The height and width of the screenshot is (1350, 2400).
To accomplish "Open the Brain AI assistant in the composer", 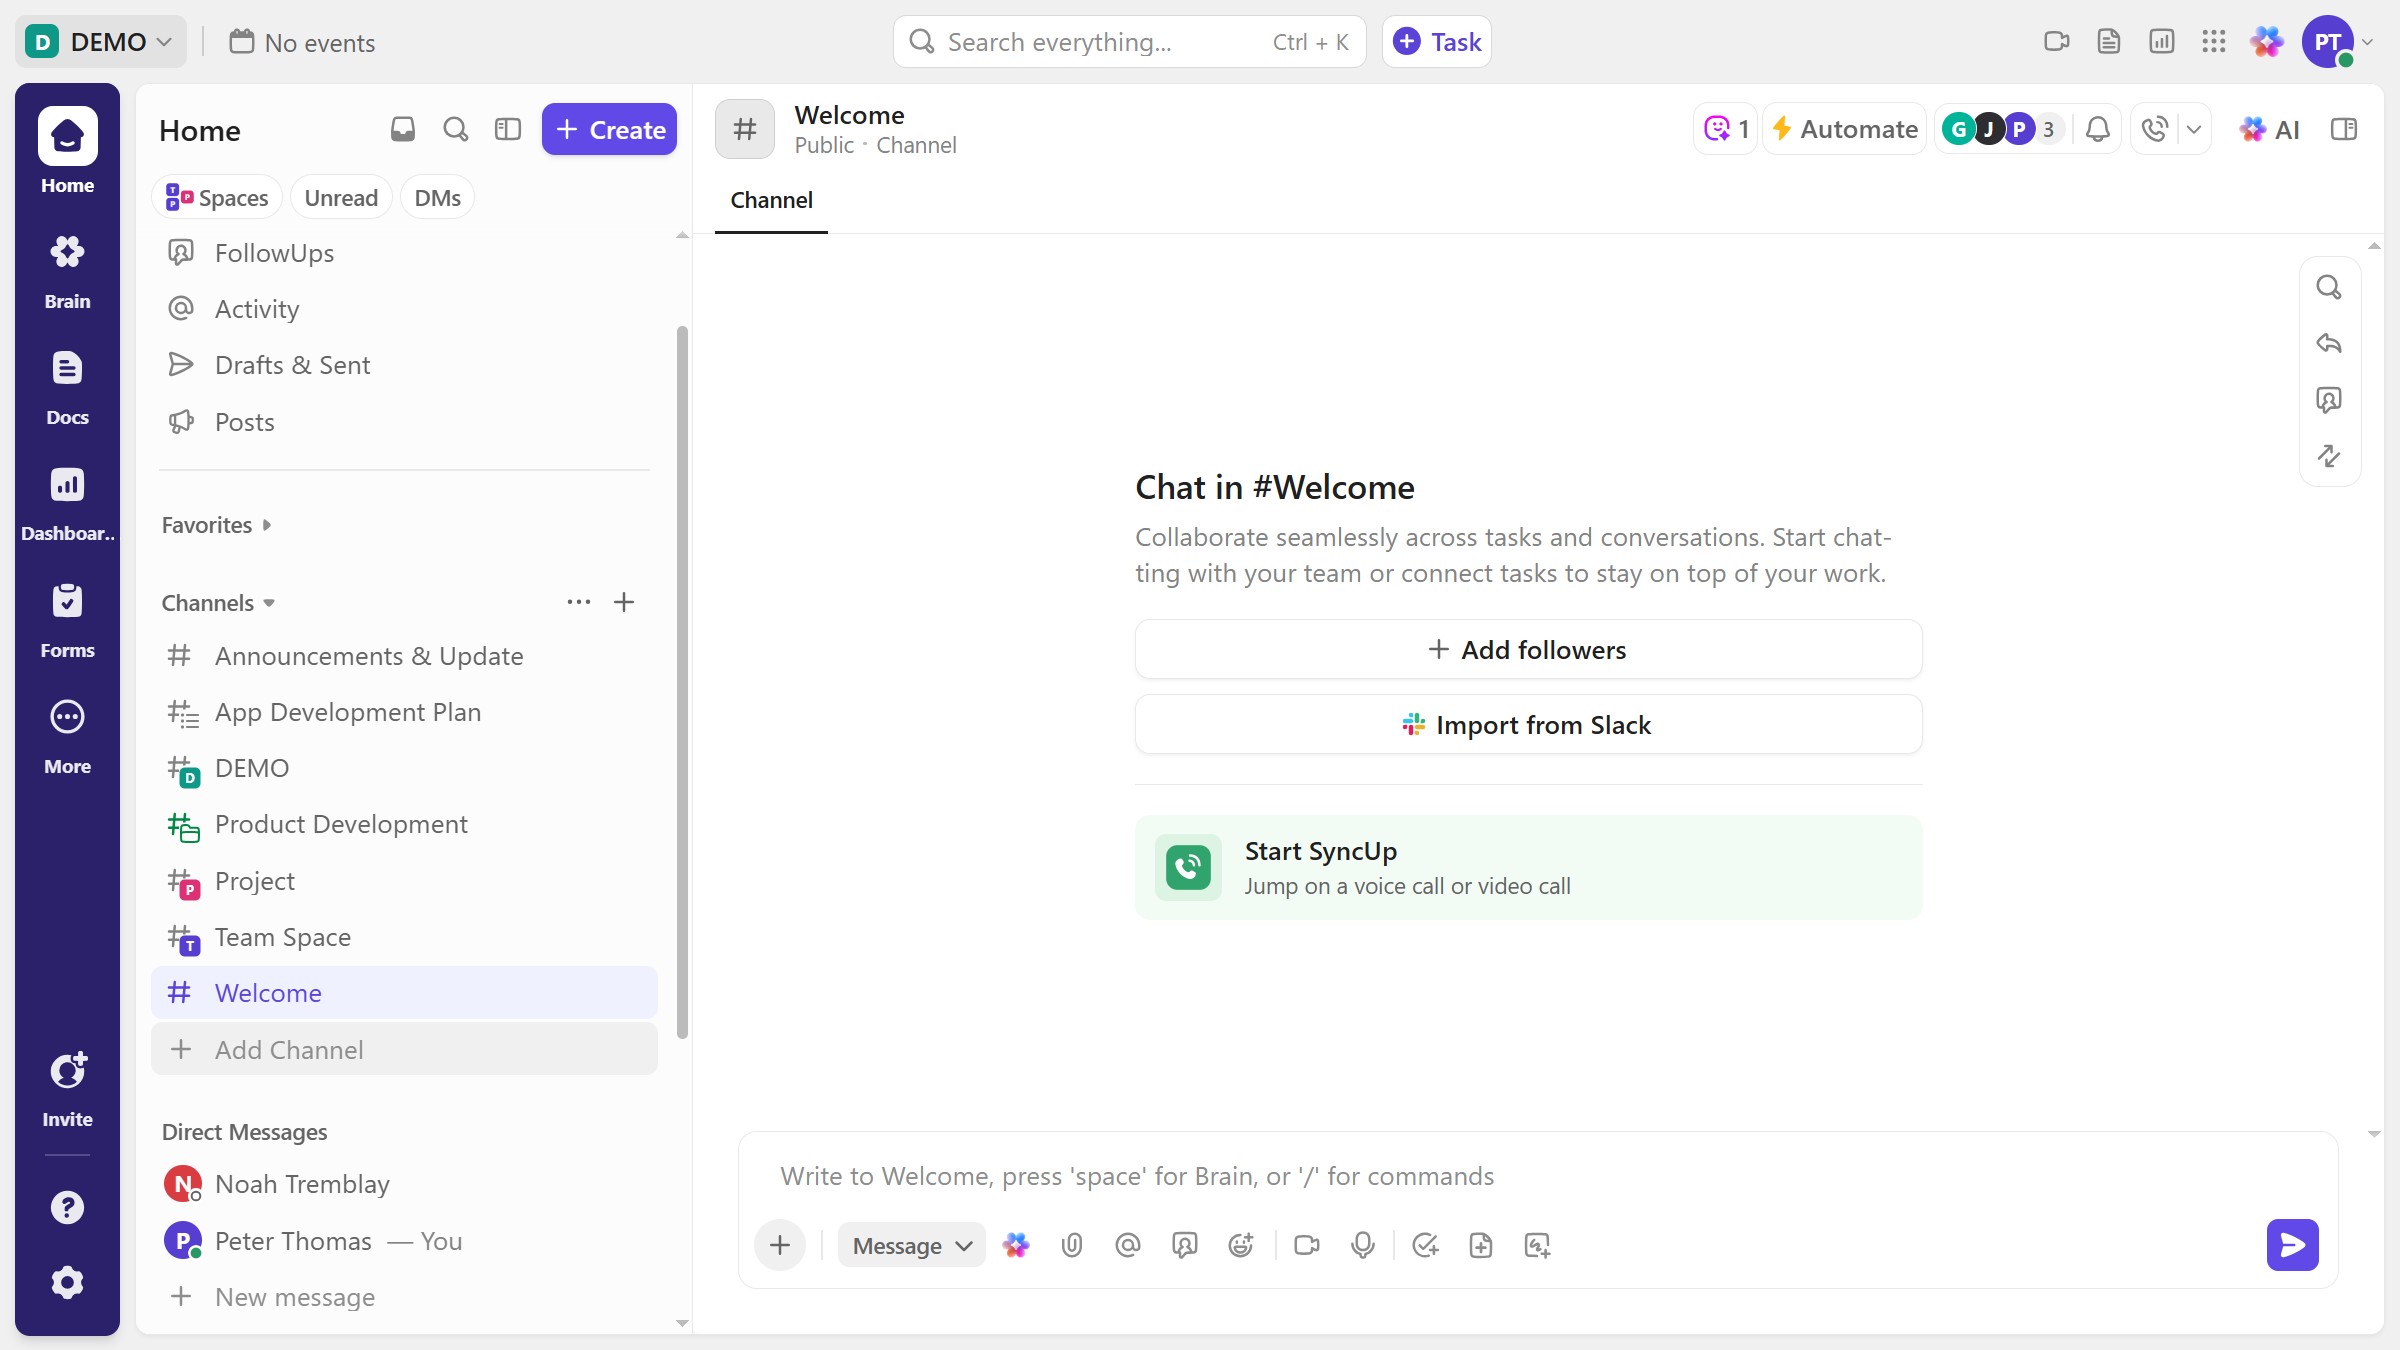I will (x=1016, y=1245).
